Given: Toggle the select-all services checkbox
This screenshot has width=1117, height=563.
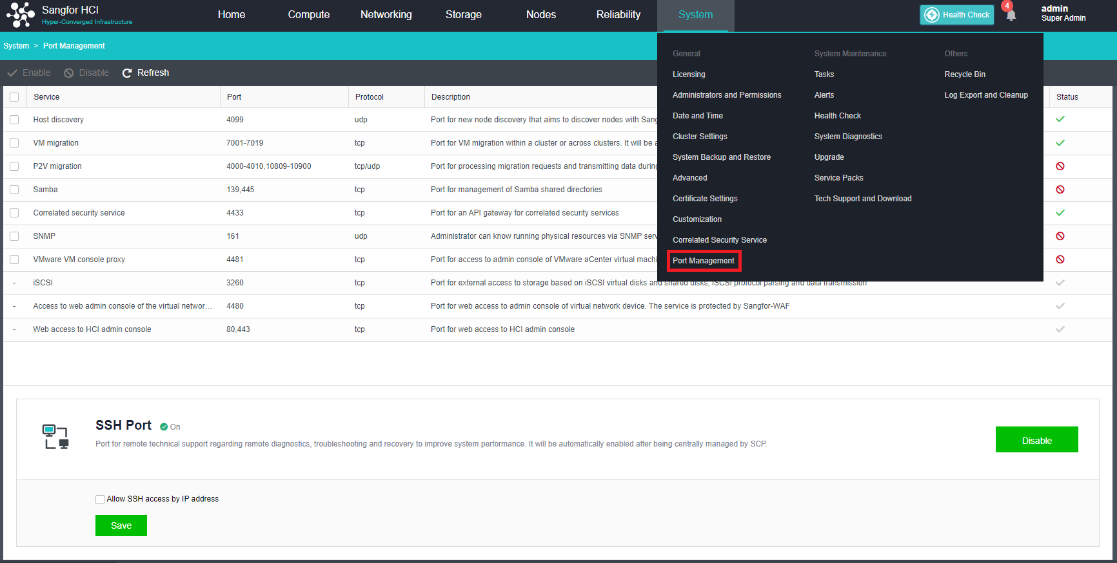Looking at the screenshot, I should tap(14, 97).
